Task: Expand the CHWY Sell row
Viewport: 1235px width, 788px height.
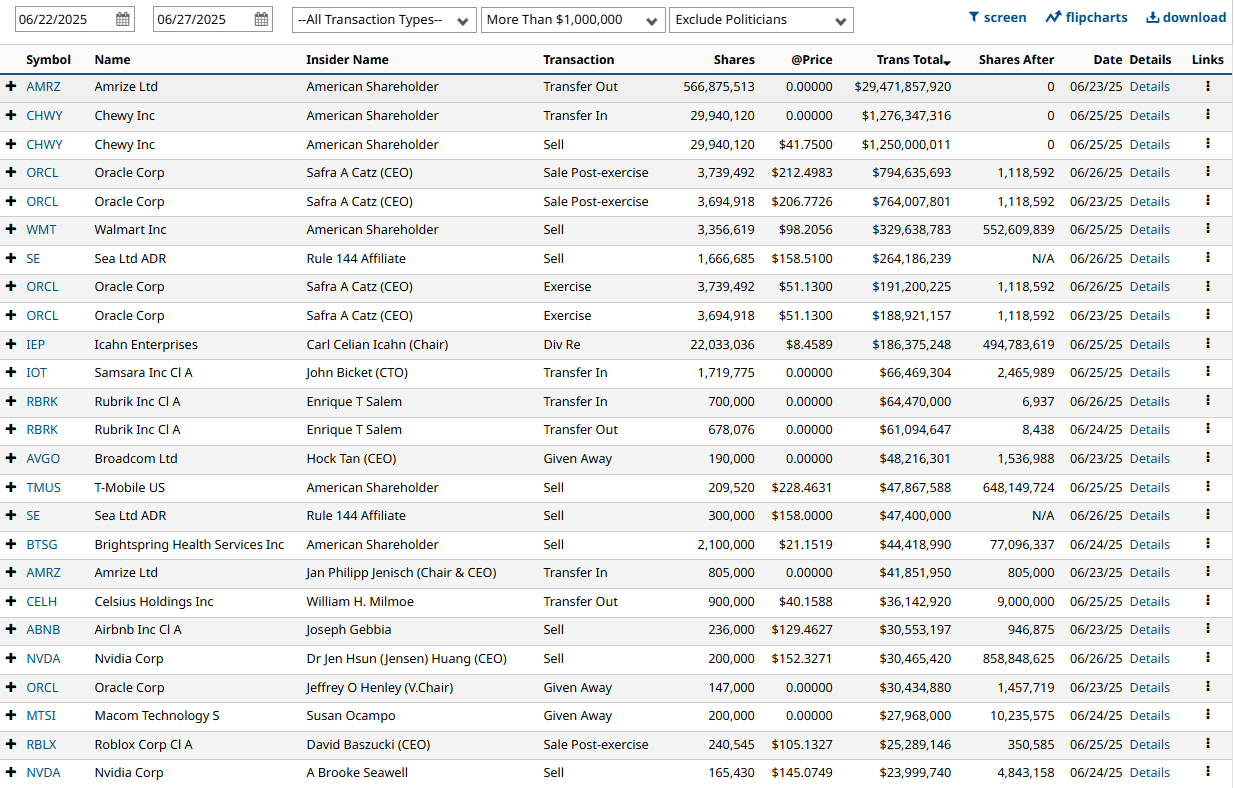Action: click(11, 144)
